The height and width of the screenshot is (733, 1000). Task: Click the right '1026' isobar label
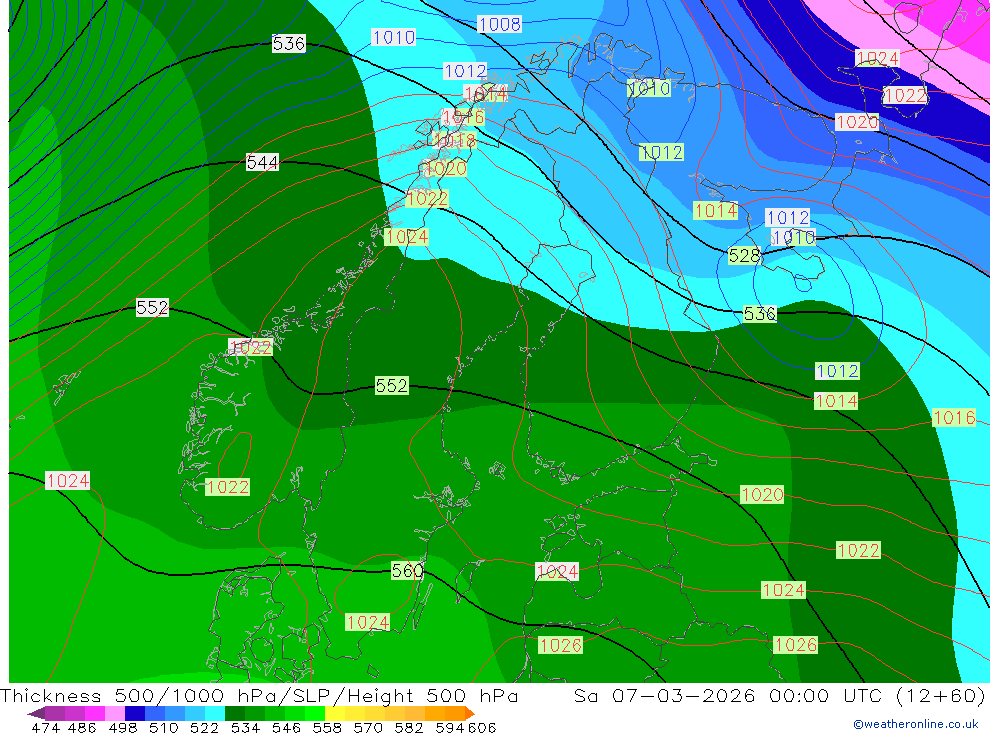coord(795,644)
